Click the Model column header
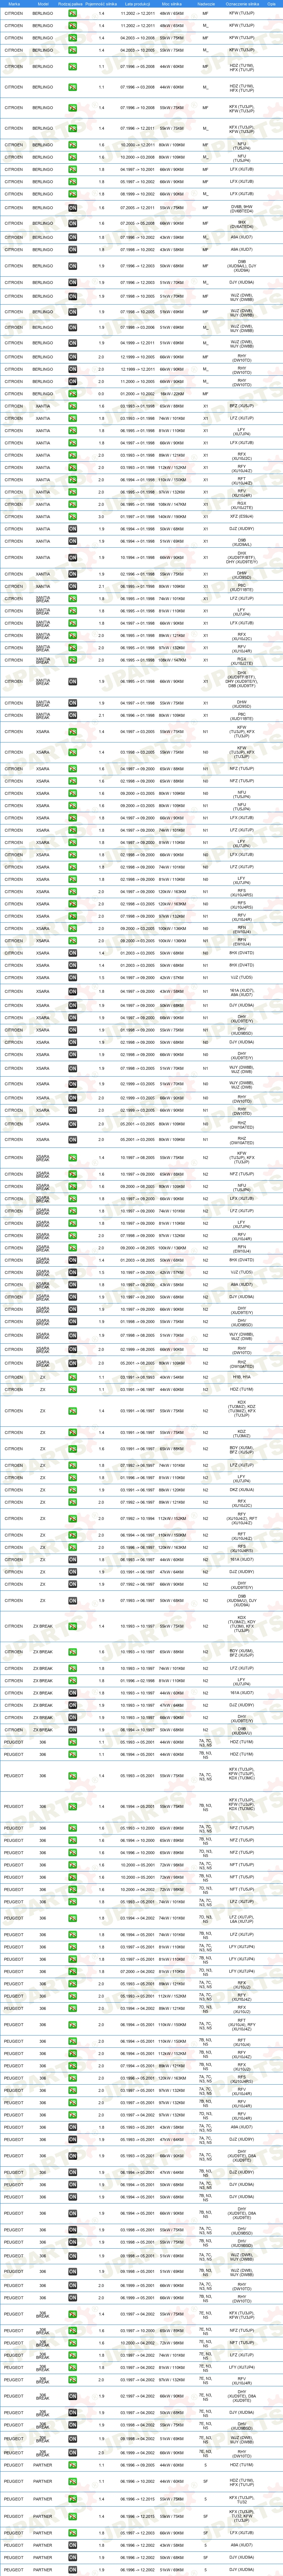 [x=43, y=4]
